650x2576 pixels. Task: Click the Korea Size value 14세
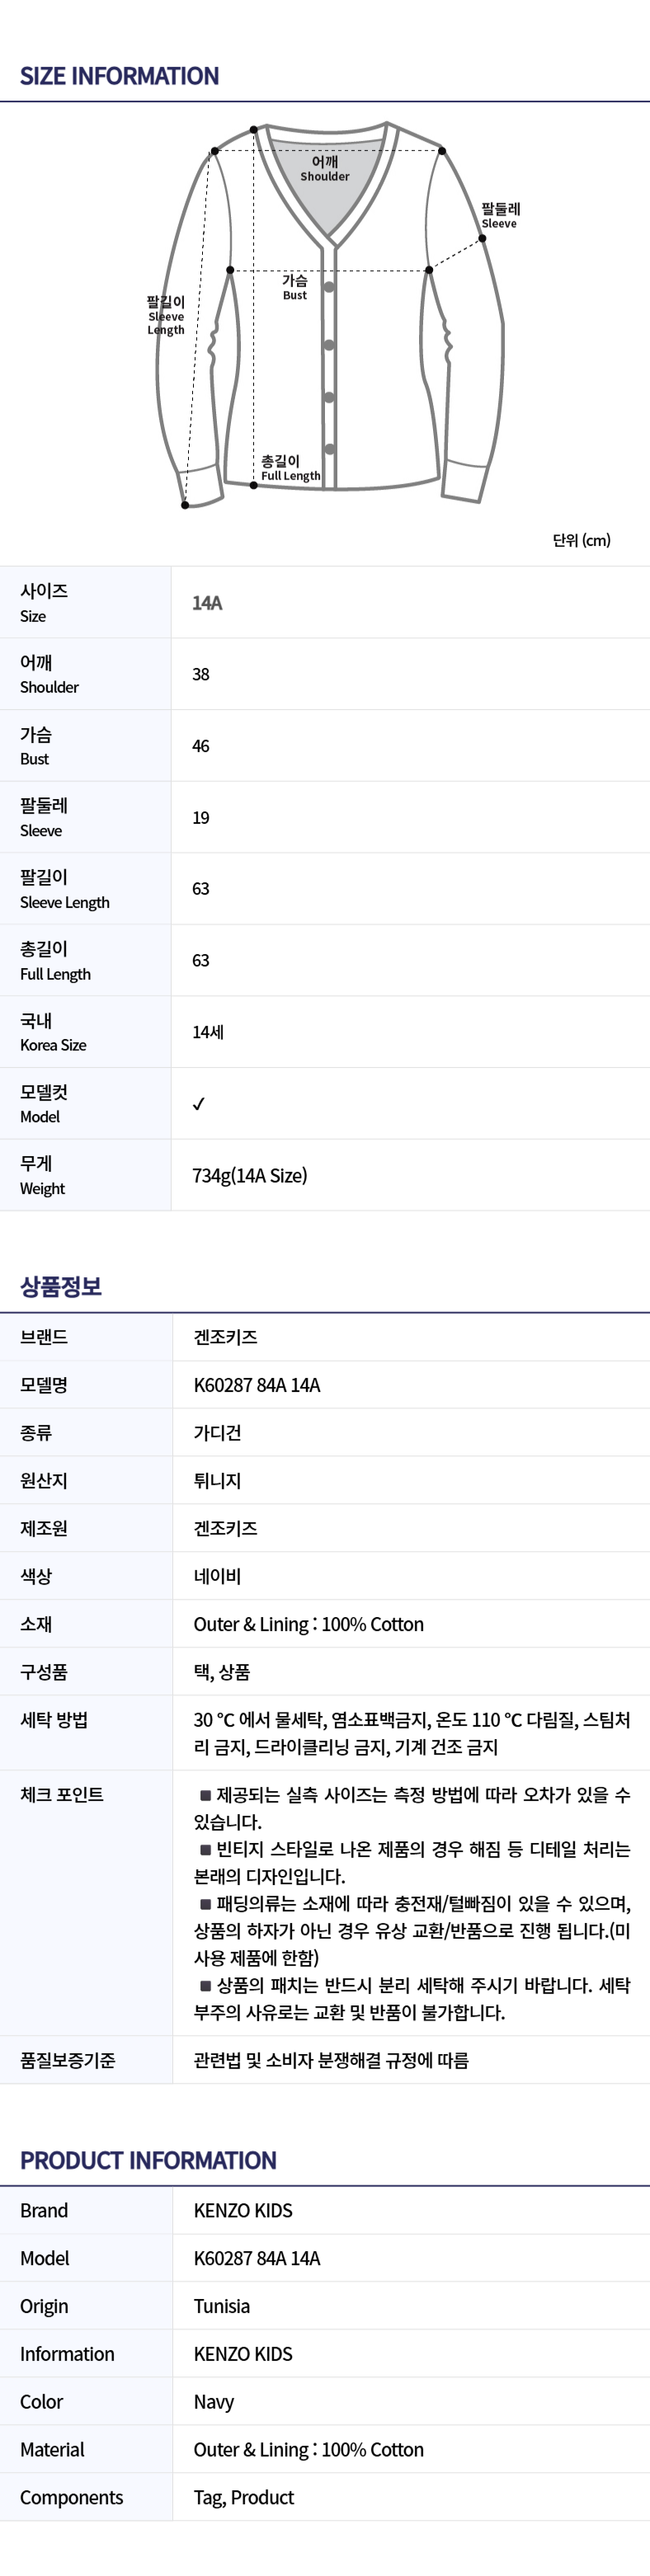pyautogui.click(x=208, y=1032)
